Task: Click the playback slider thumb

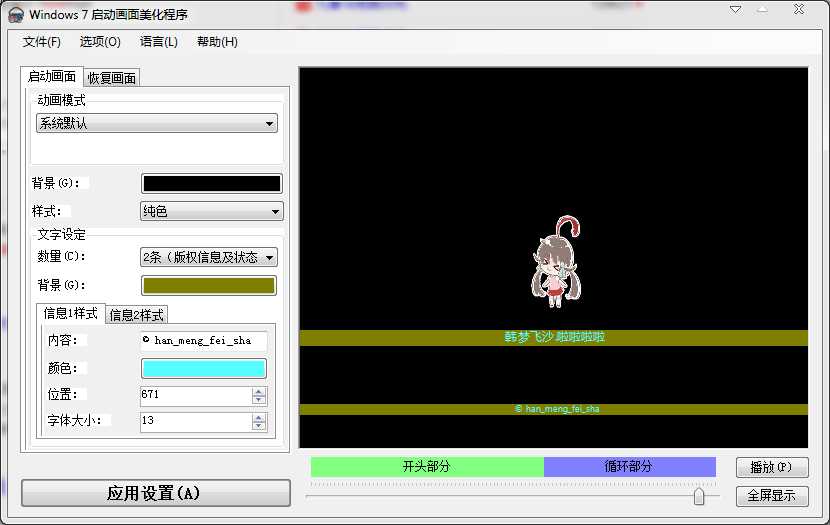Action: pyautogui.click(x=699, y=496)
